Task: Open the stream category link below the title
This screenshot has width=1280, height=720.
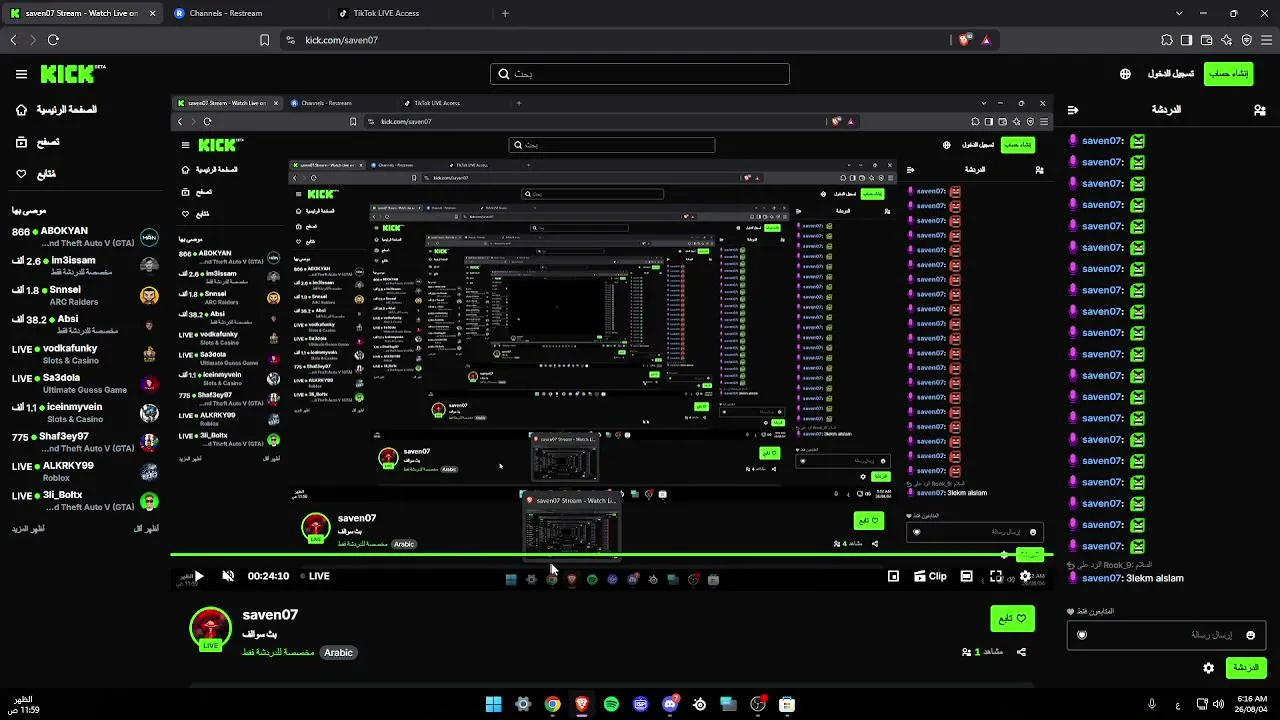Action: [x=278, y=652]
